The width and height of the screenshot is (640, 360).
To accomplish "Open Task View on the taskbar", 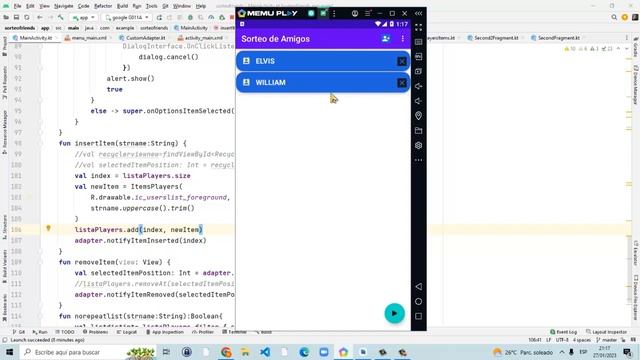I will click(x=166, y=352).
